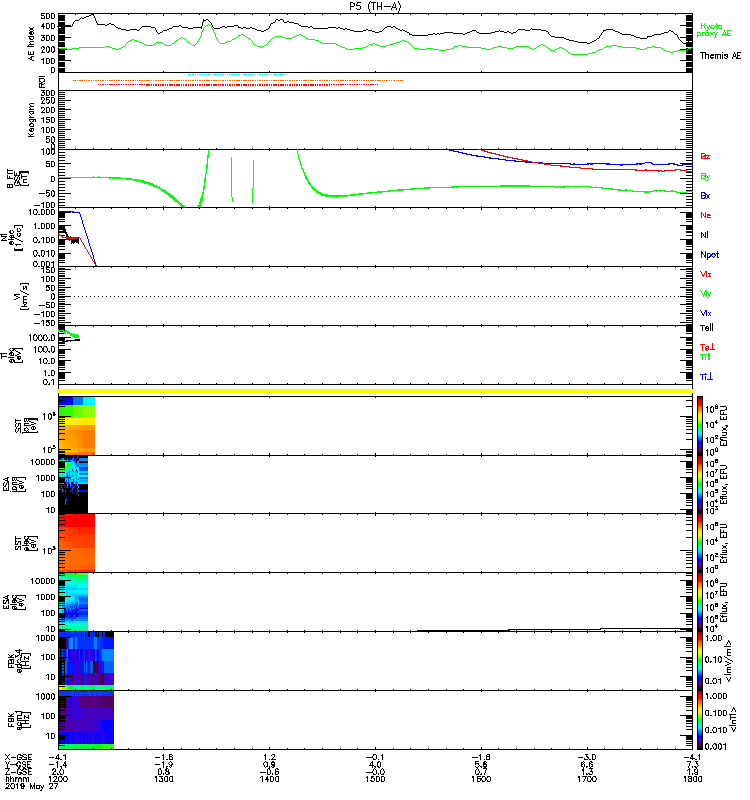The width and height of the screenshot is (750, 800).
Task: Click the ESA ions spectrogram data block
Action: [73, 484]
